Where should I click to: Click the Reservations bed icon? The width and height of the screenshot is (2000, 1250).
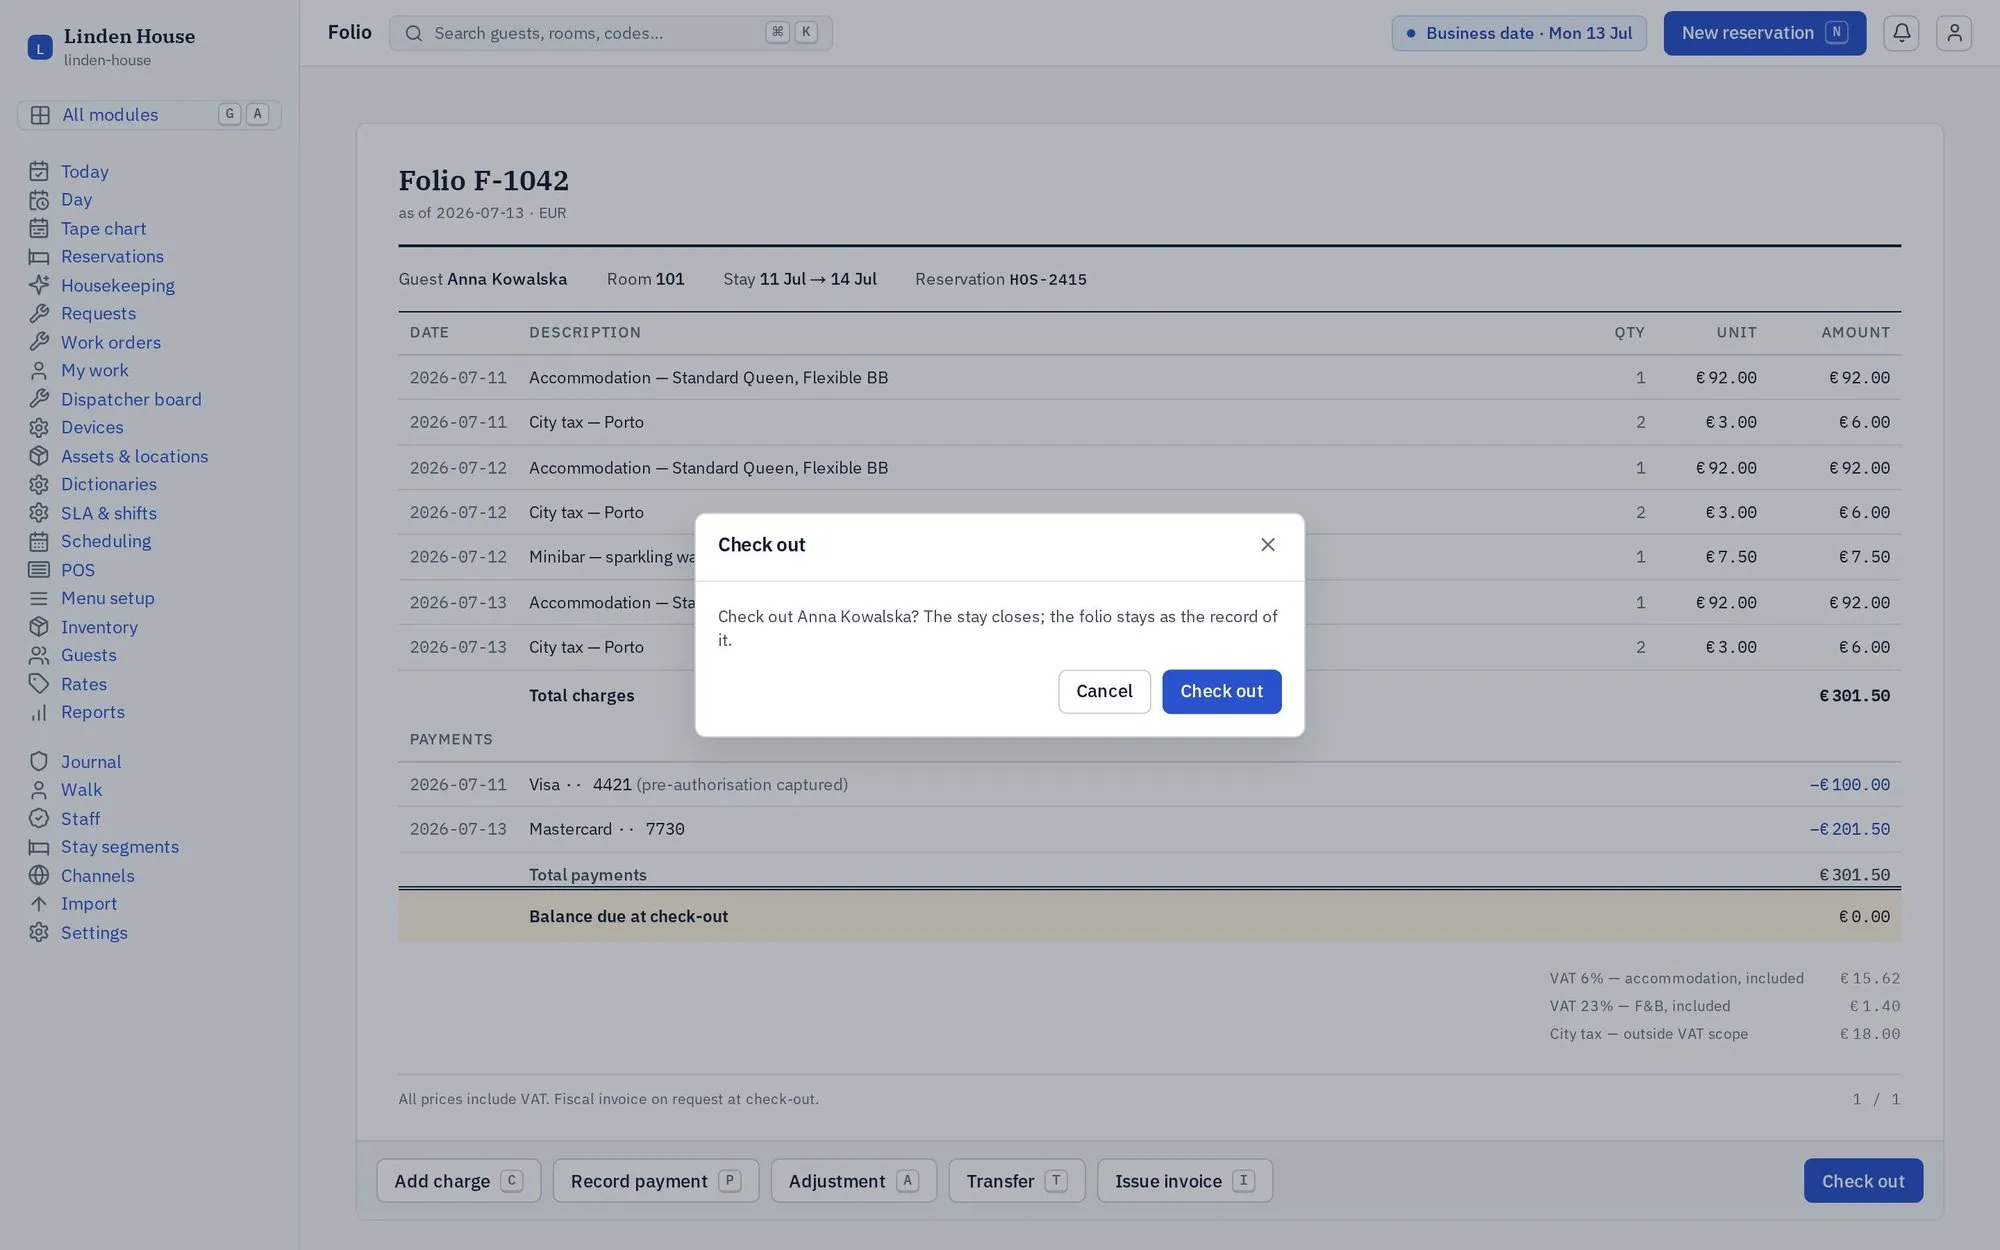click(x=39, y=257)
